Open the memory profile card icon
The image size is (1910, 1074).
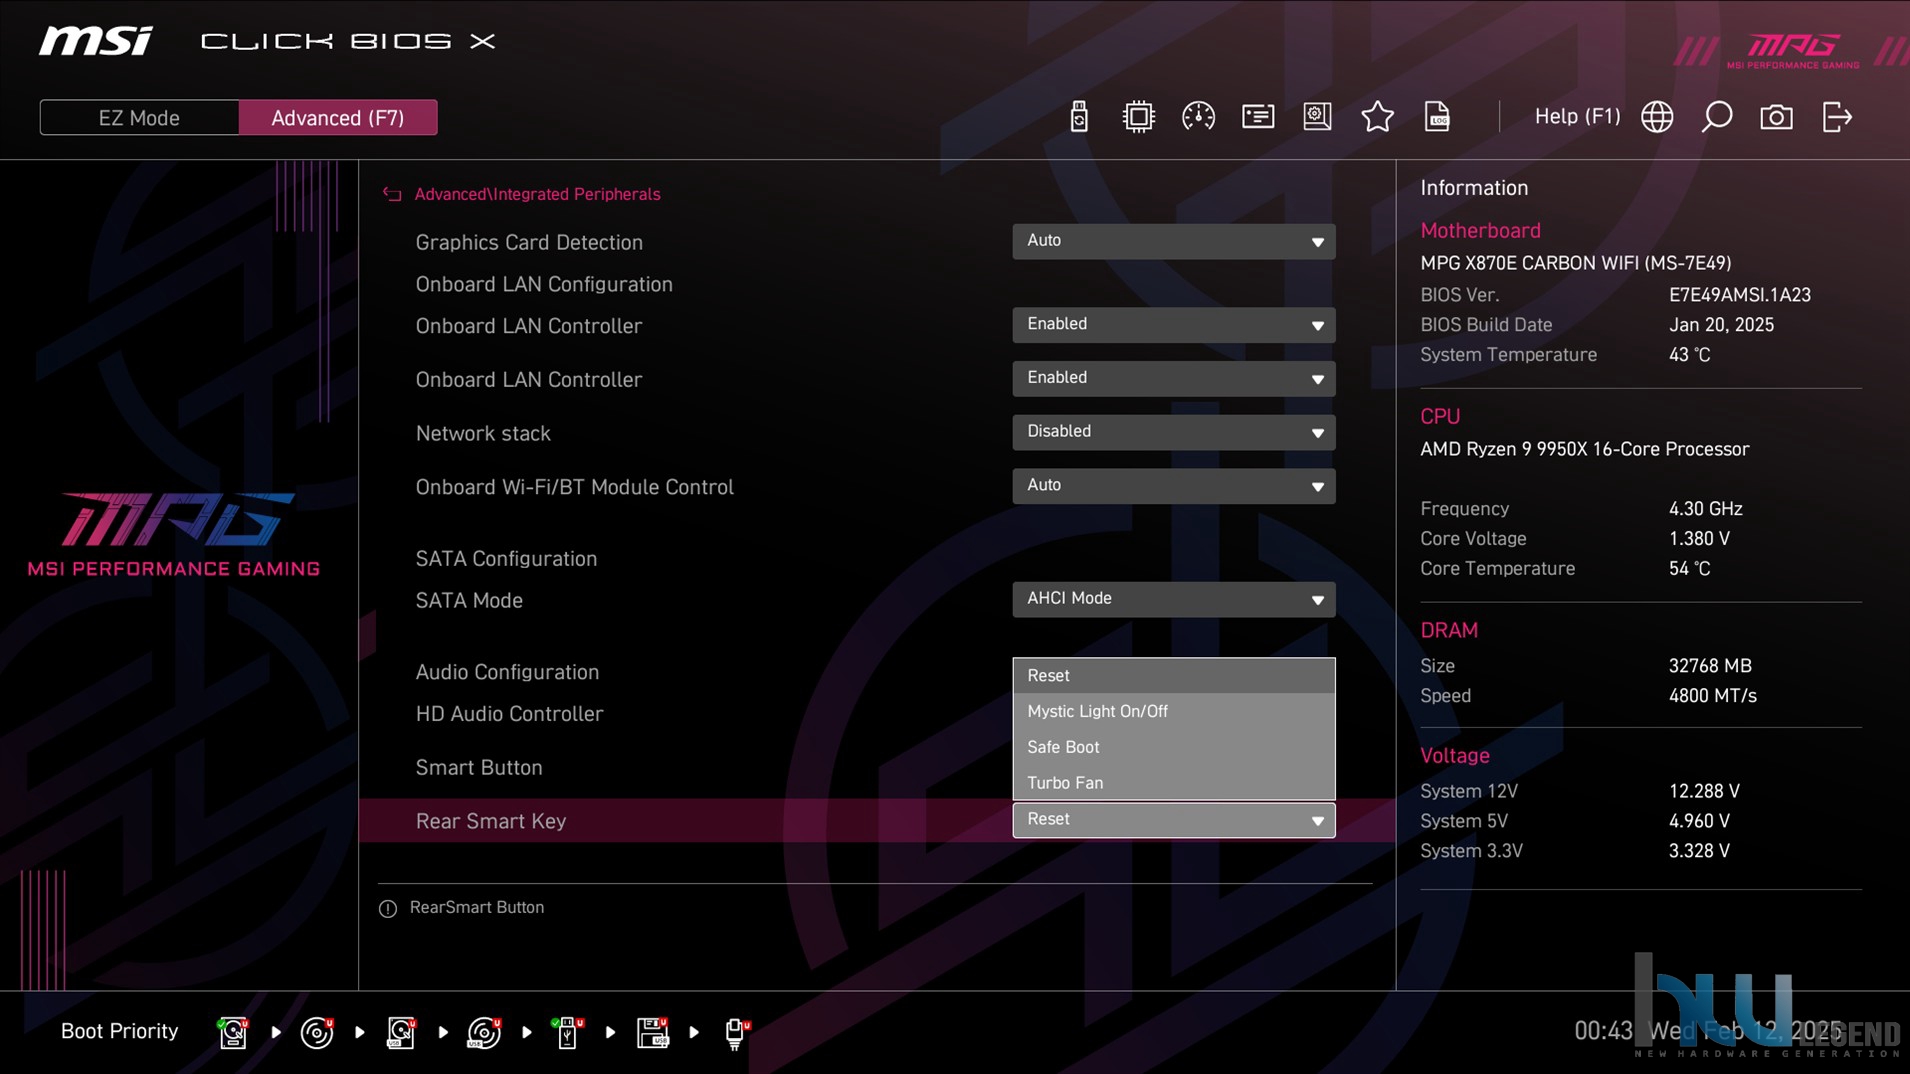pyautogui.click(x=1258, y=117)
